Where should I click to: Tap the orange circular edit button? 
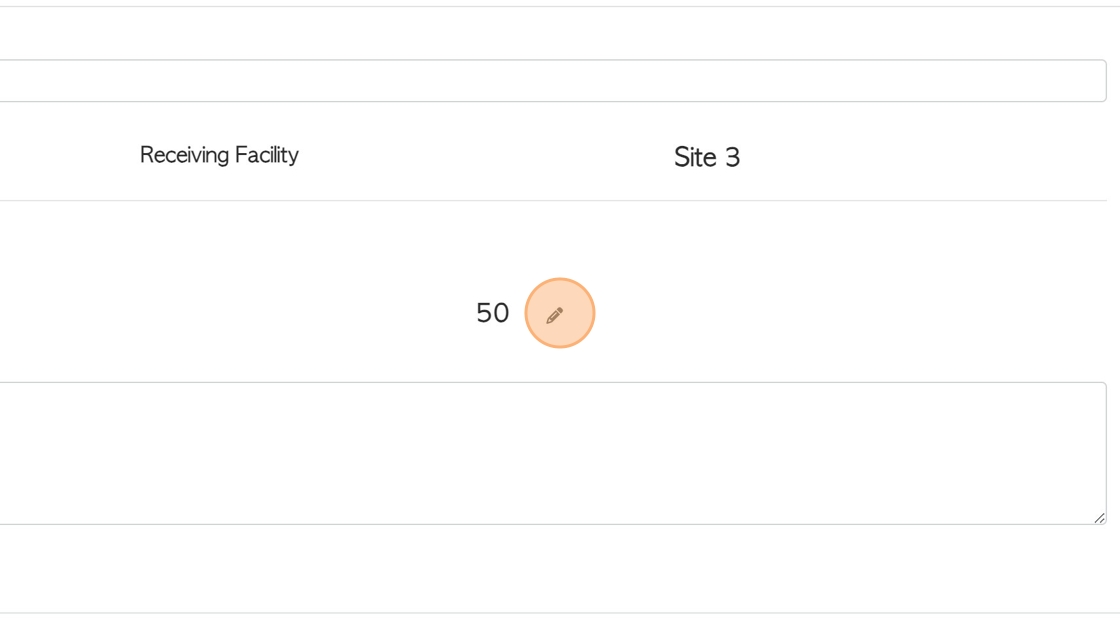pos(560,313)
